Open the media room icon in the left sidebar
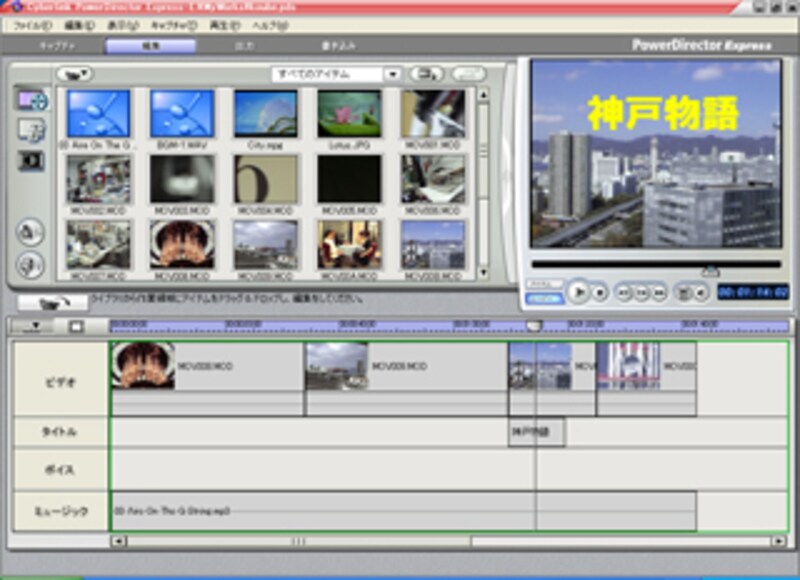 (x=31, y=99)
